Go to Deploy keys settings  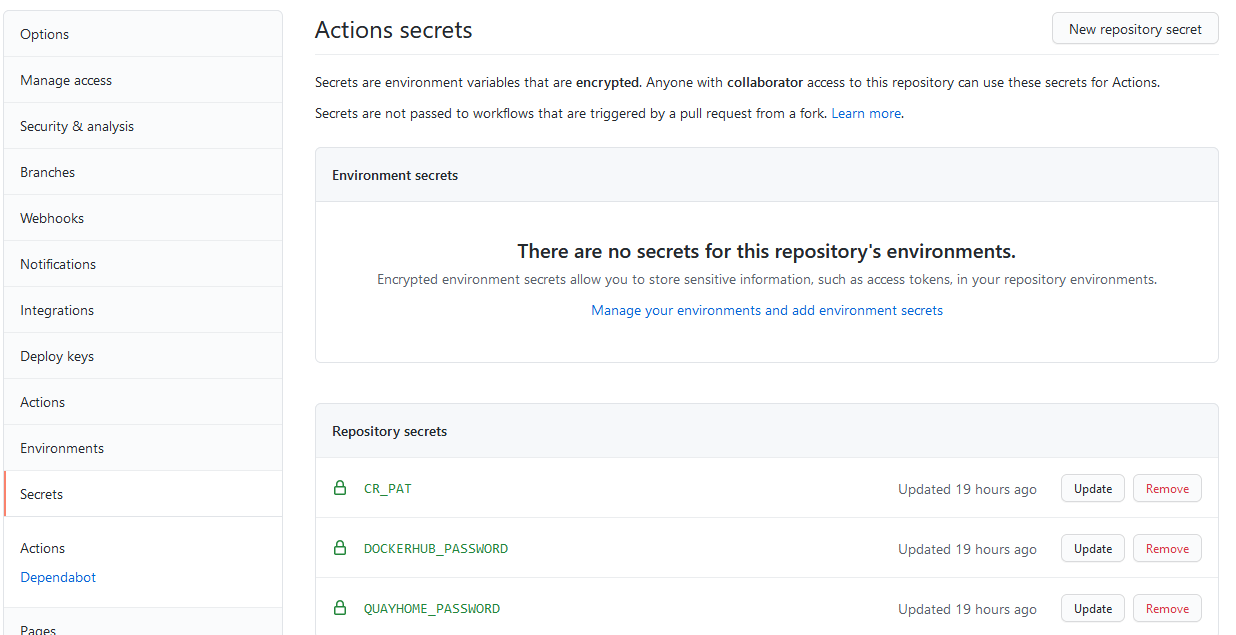(143, 356)
